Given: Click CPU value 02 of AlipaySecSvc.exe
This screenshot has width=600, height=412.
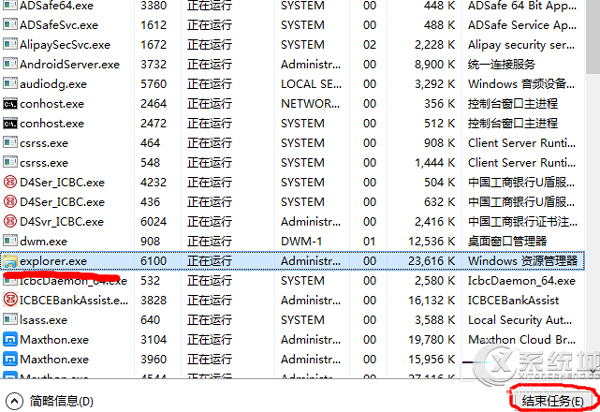Looking at the screenshot, I should [x=370, y=45].
